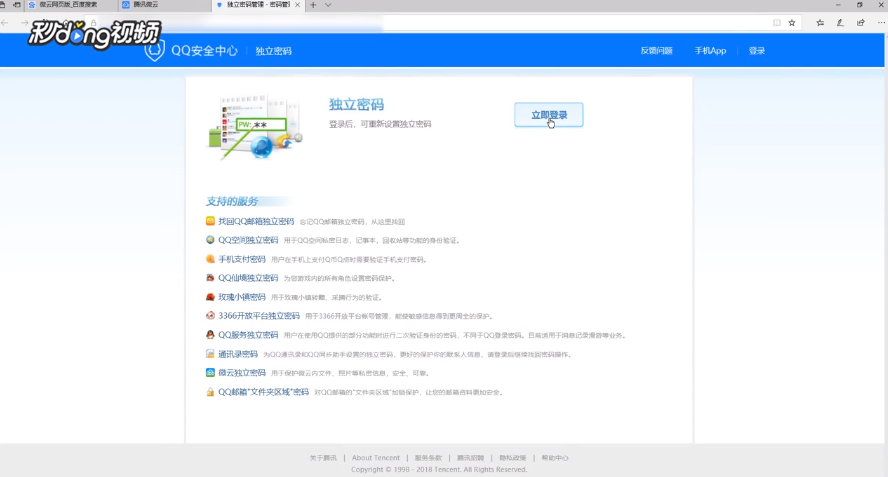Screen dimensions: 888x477
Task: Click the QQ空间 icon
Action: [210, 240]
